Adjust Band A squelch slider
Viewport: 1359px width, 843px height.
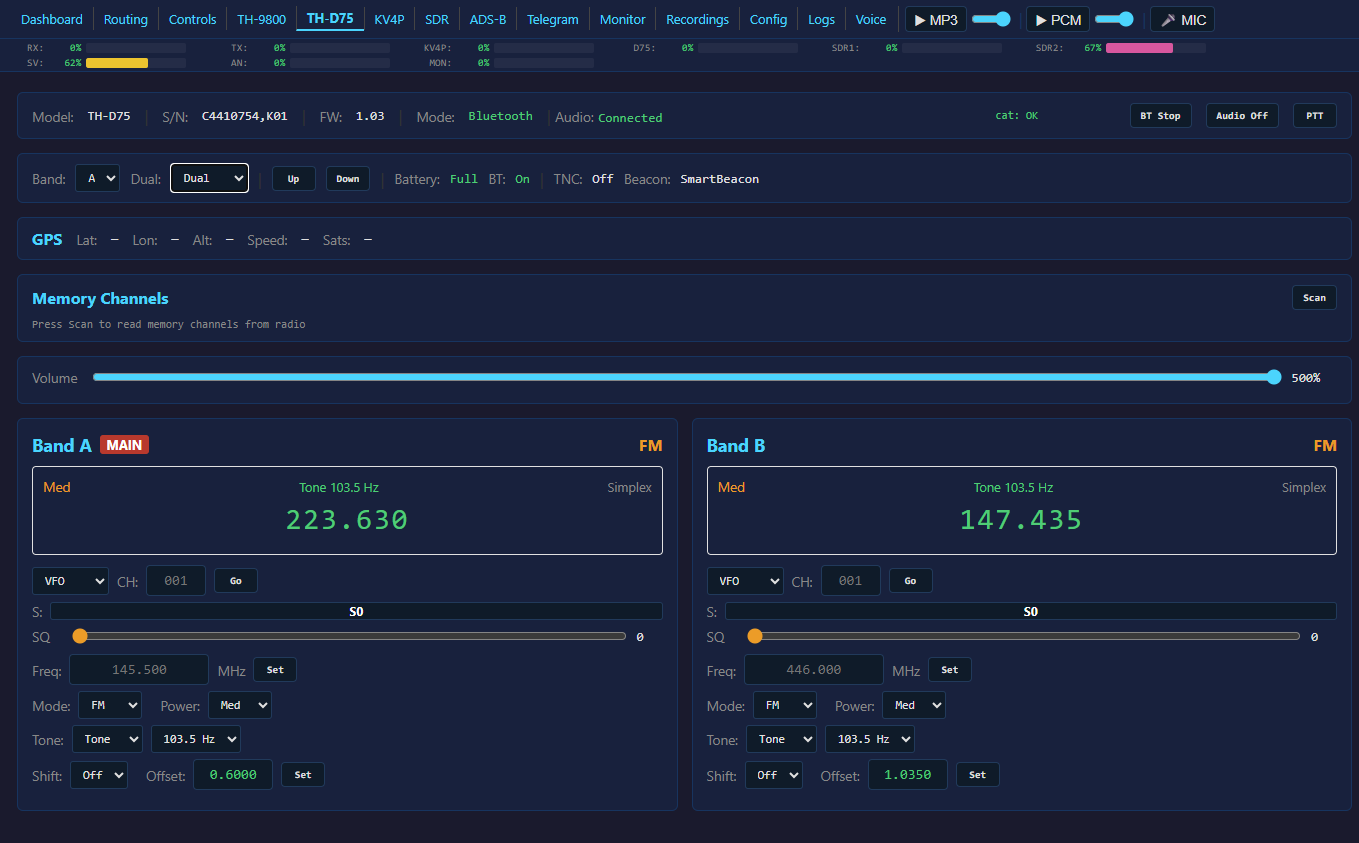(349, 636)
